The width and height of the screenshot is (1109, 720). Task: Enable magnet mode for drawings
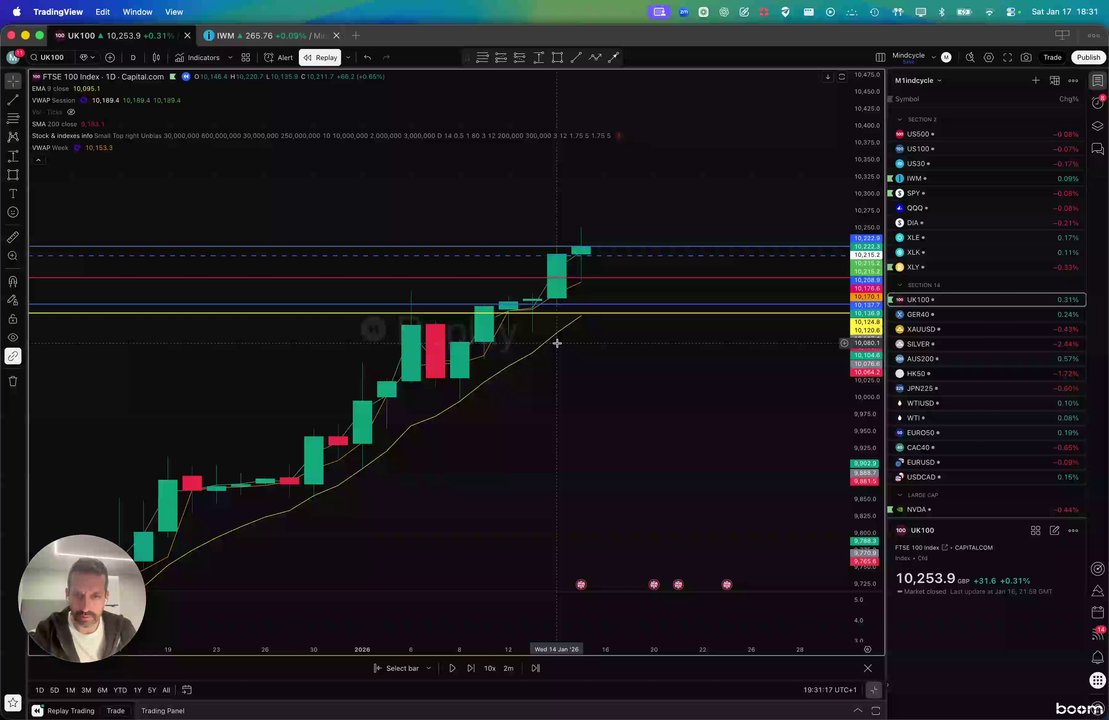pyautogui.click(x=13, y=281)
